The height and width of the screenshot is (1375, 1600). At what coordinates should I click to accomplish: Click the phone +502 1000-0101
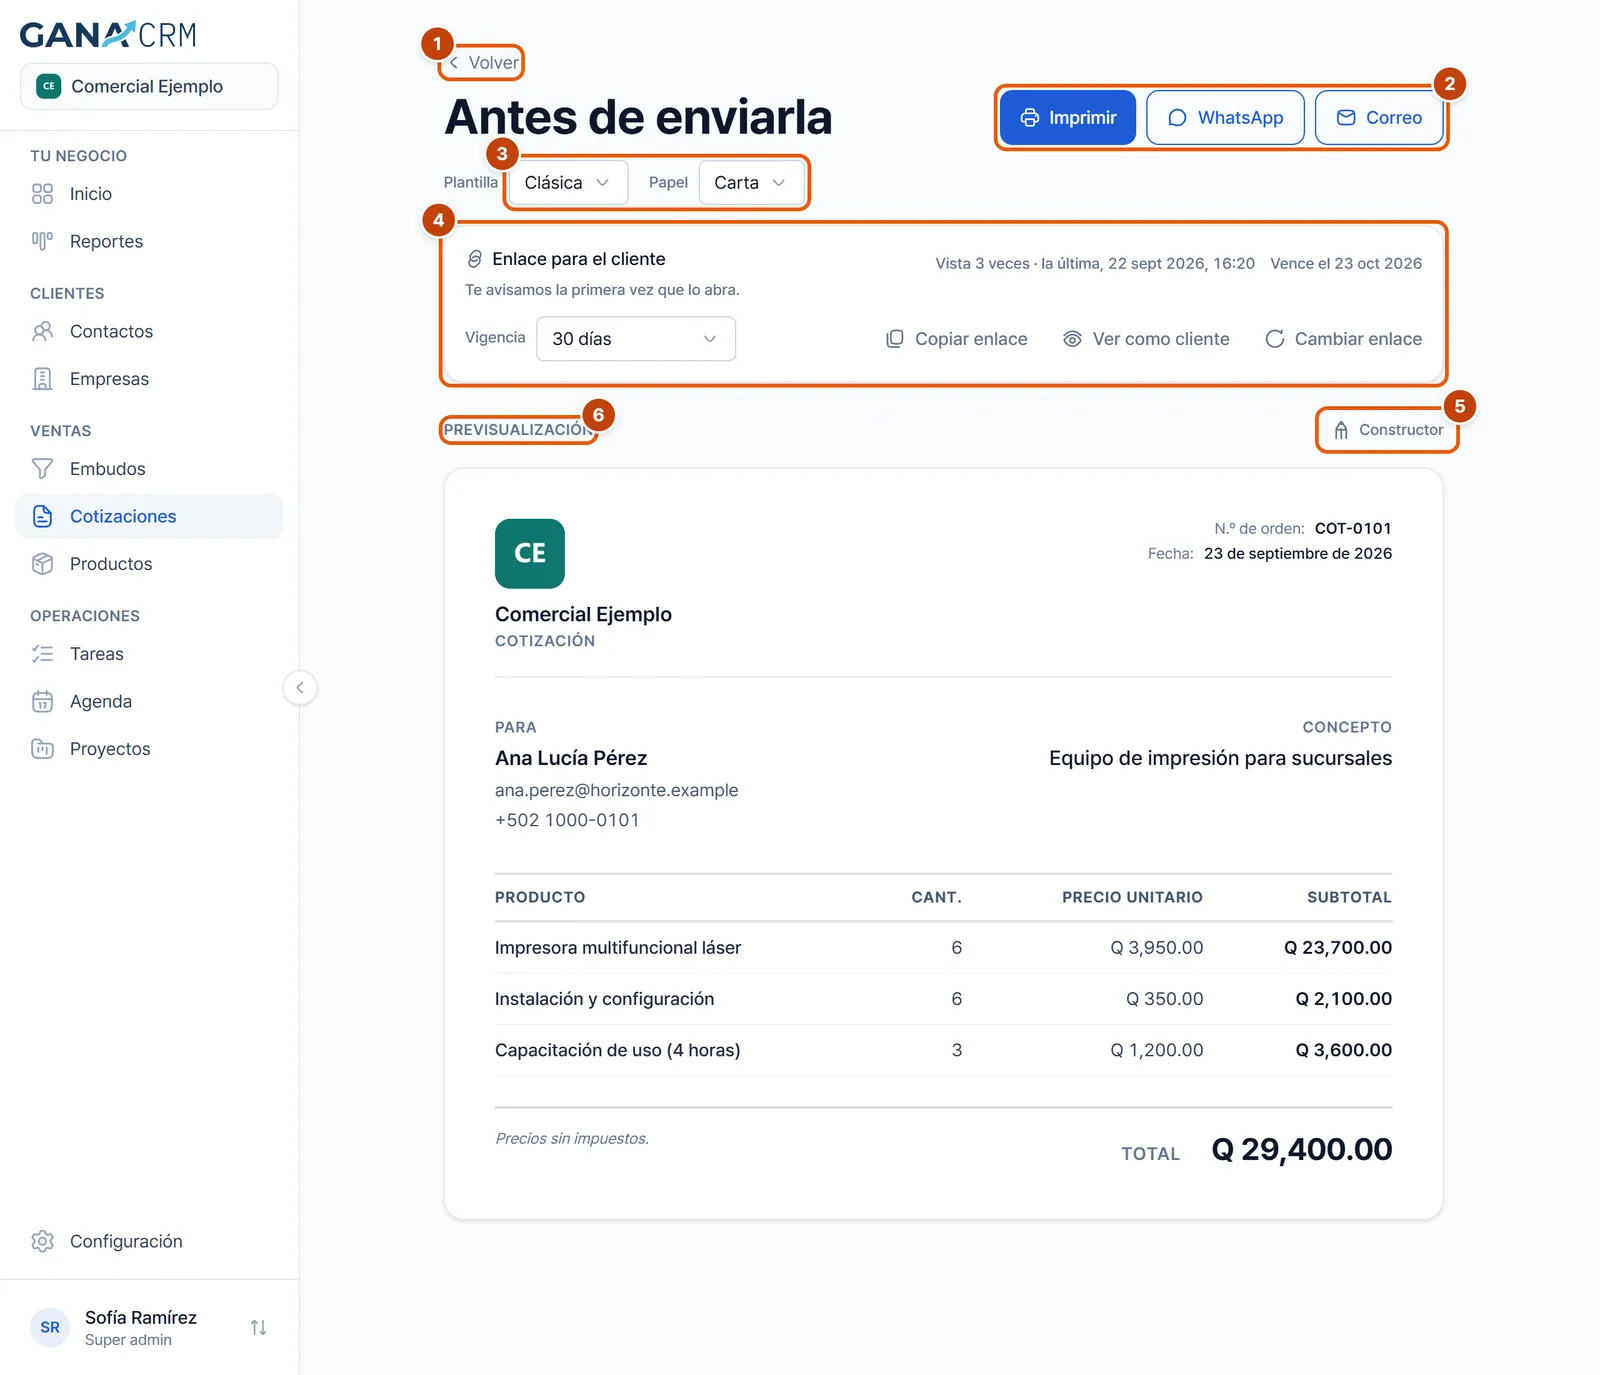[x=567, y=820]
